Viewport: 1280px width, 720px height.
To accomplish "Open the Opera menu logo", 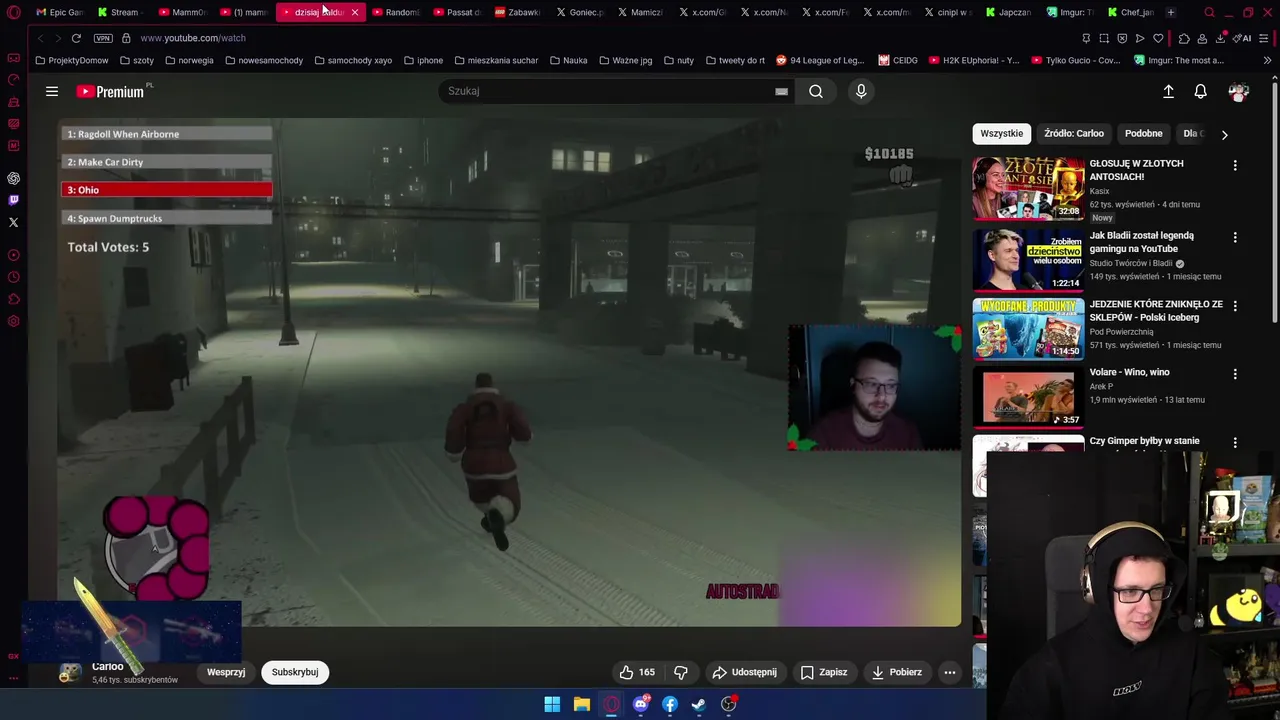I will point(13,12).
